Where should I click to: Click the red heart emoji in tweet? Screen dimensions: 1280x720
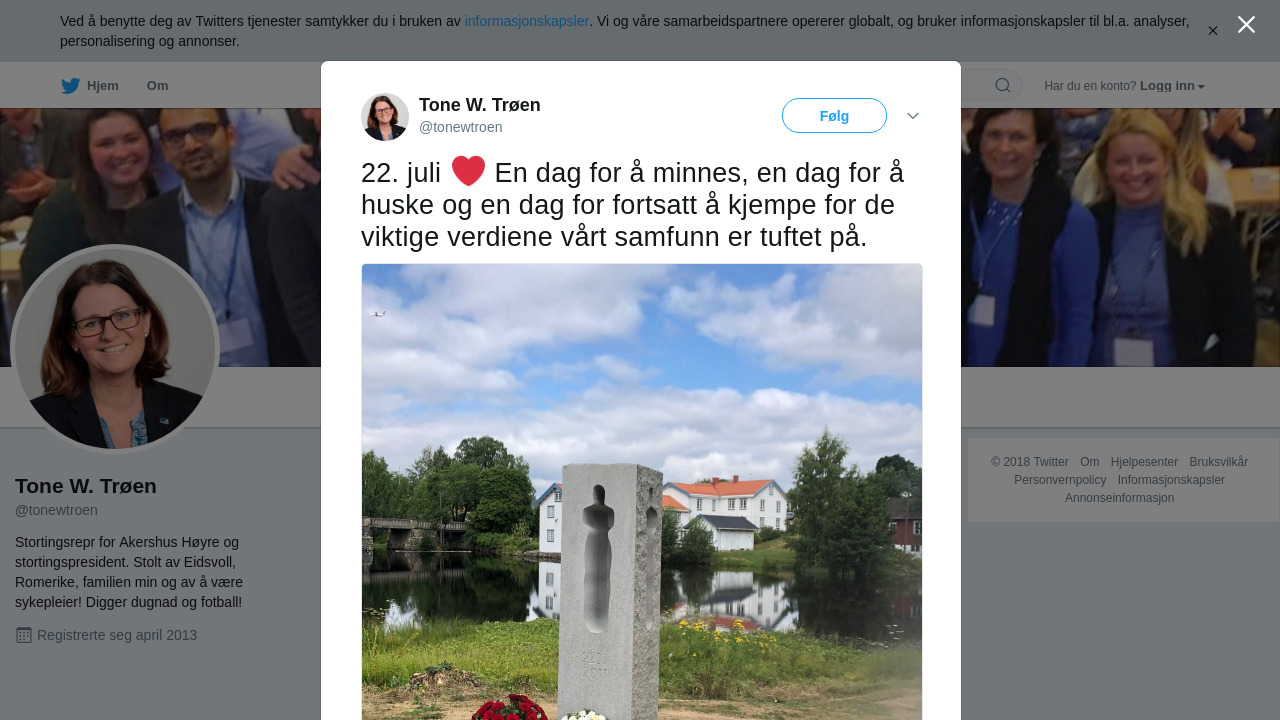point(468,171)
